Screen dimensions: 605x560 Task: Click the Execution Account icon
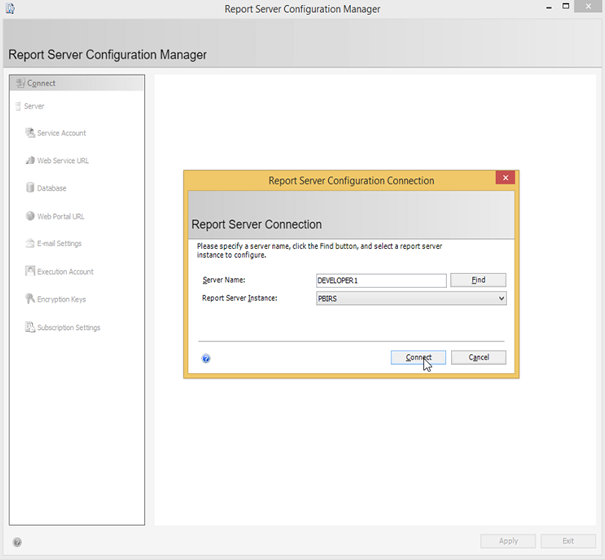(x=30, y=271)
